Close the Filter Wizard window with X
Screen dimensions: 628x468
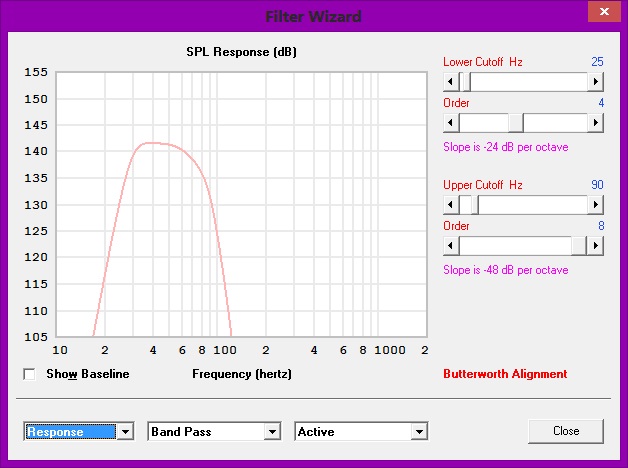tap(604, 12)
